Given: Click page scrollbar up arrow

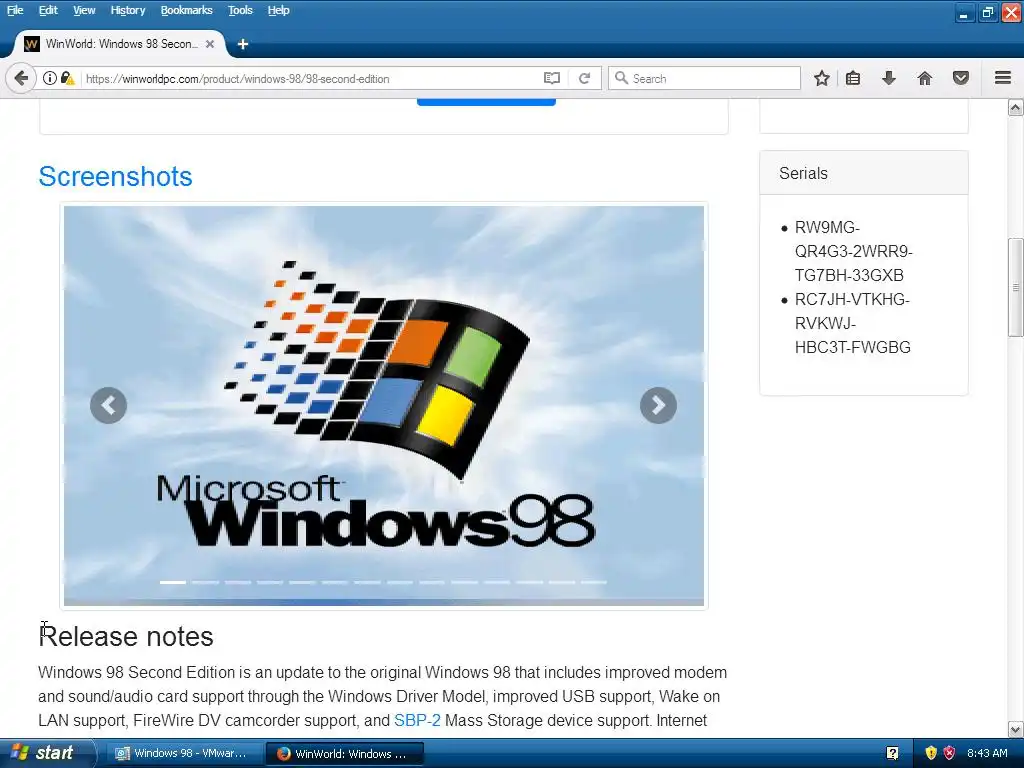Looking at the screenshot, I should (x=1016, y=108).
